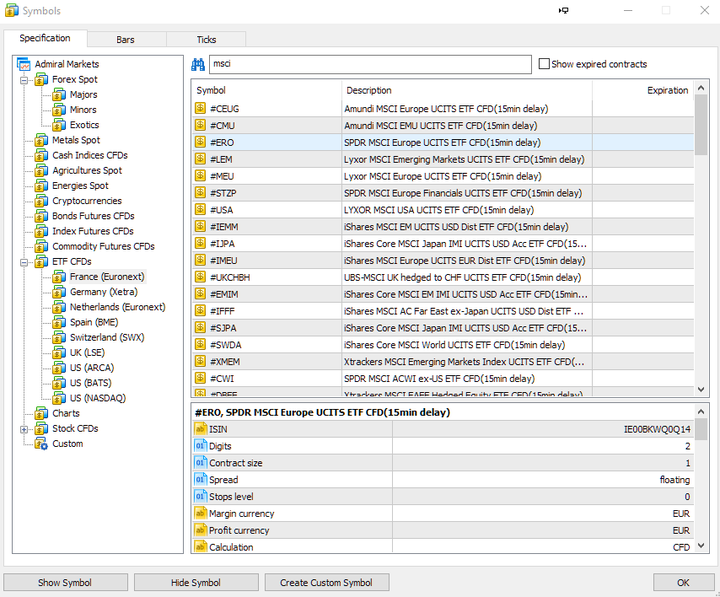Click the Cryptocurrencies folder icon

(x=41, y=201)
